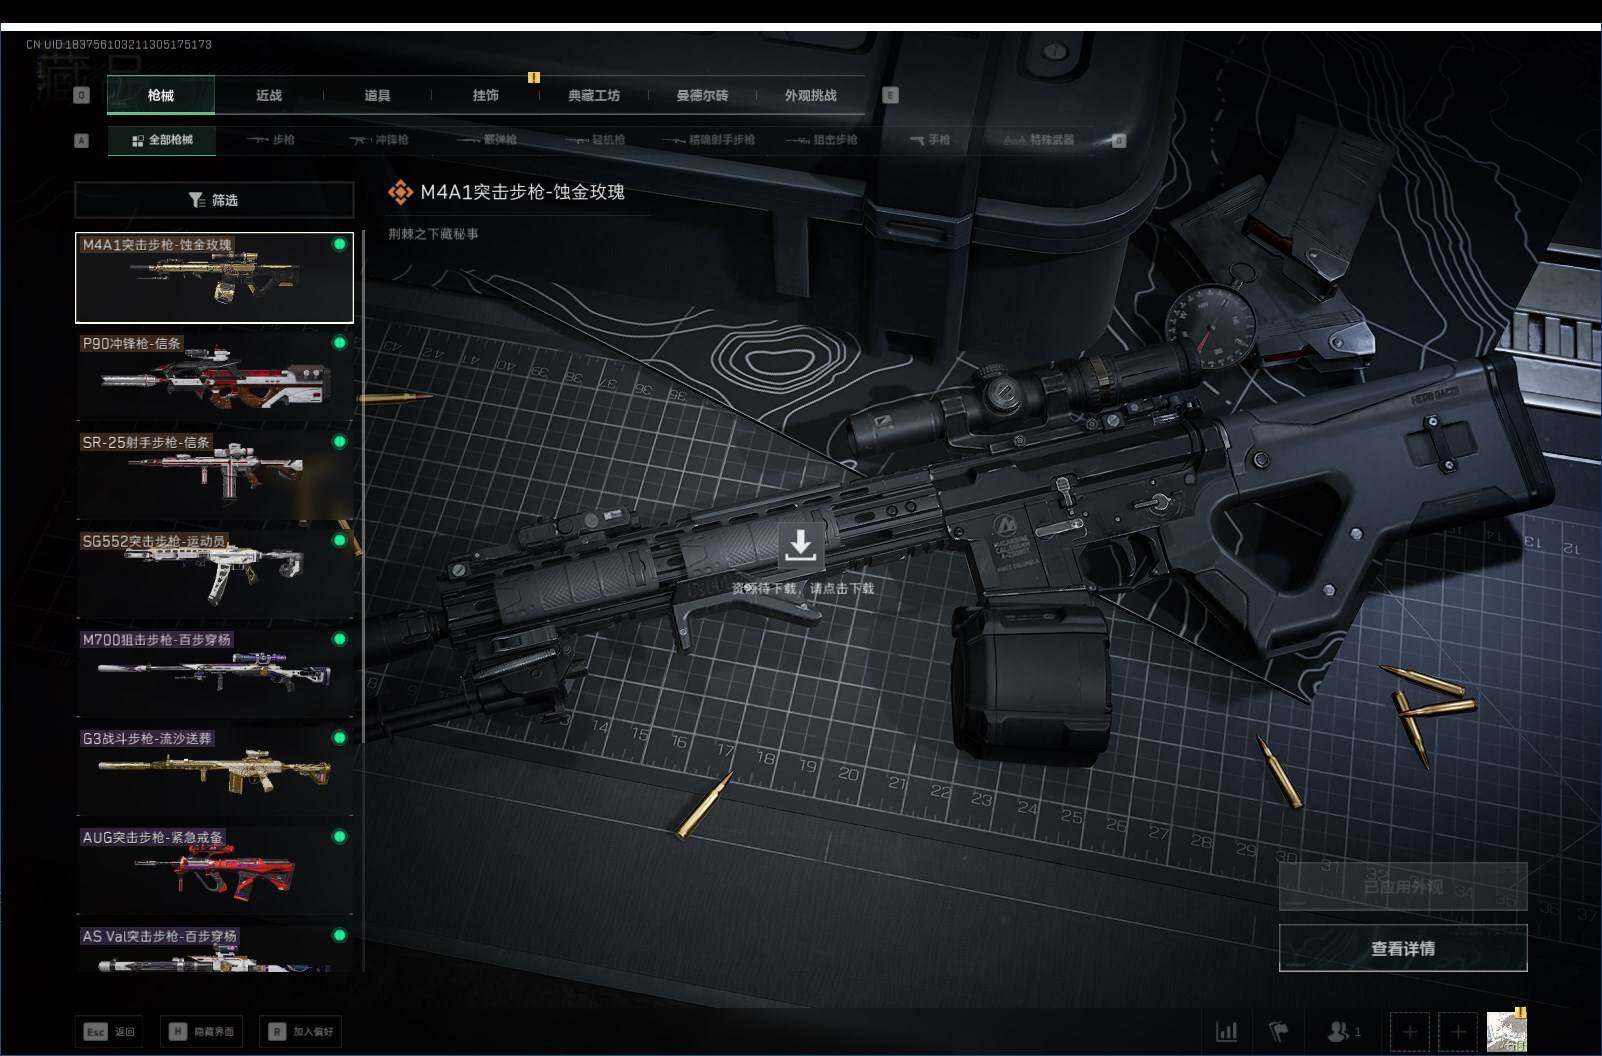The width and height of the screenshot is (1602, 1056).
Task: Click the green status dot on P90 card
Action: (x=340, y=343)
